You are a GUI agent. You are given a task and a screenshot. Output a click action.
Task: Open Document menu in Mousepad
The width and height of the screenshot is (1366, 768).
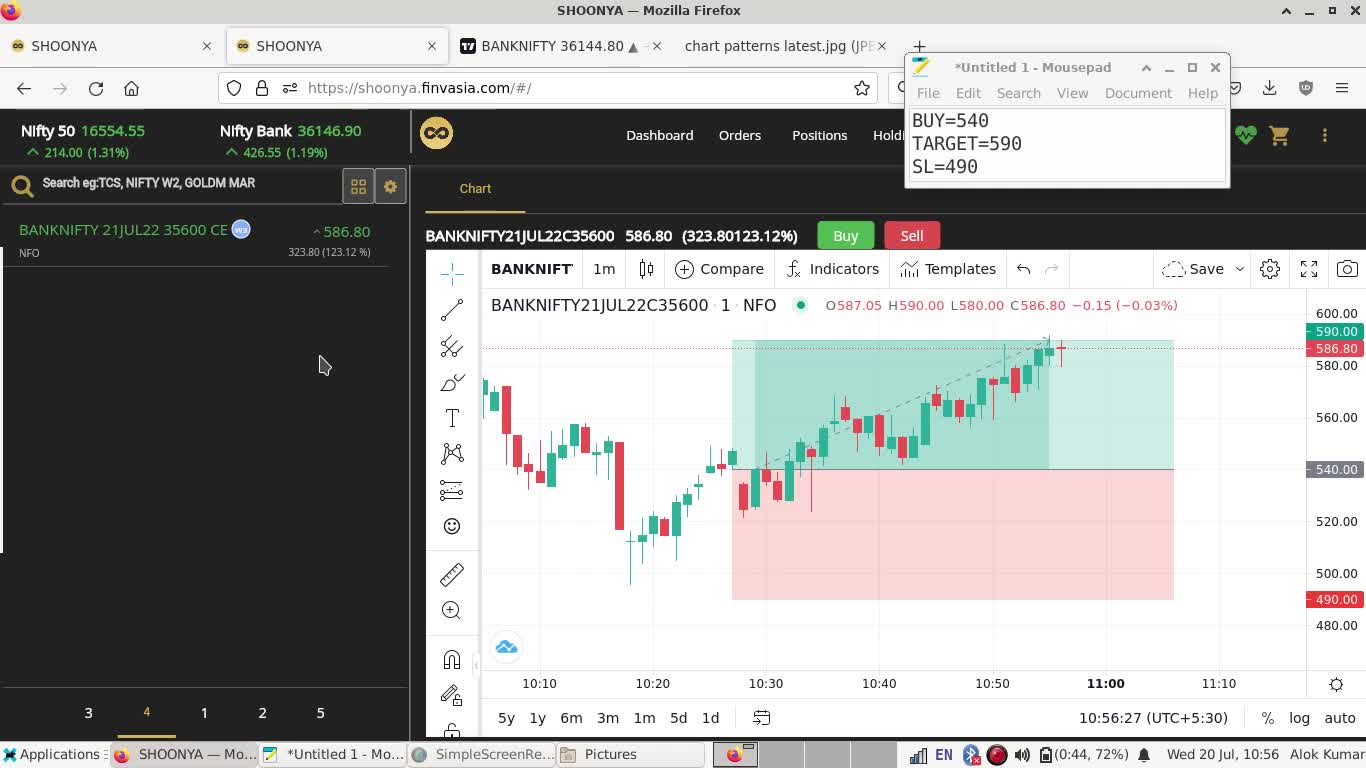pos(1138,93)
